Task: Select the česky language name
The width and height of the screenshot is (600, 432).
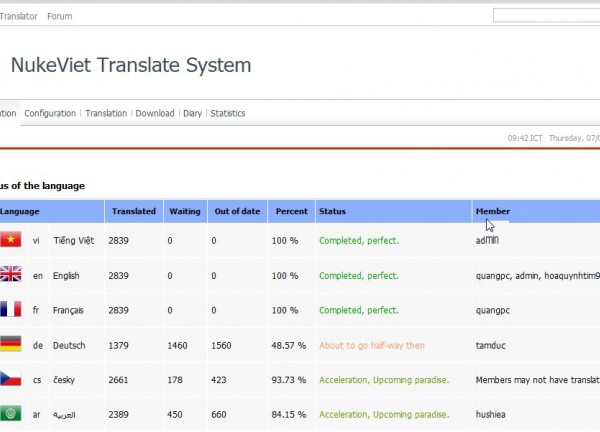Action: (x=64, y=380)
